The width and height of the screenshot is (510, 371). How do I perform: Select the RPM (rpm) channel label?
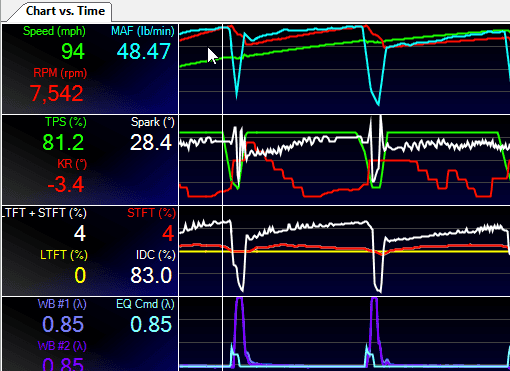coord(60,73)
